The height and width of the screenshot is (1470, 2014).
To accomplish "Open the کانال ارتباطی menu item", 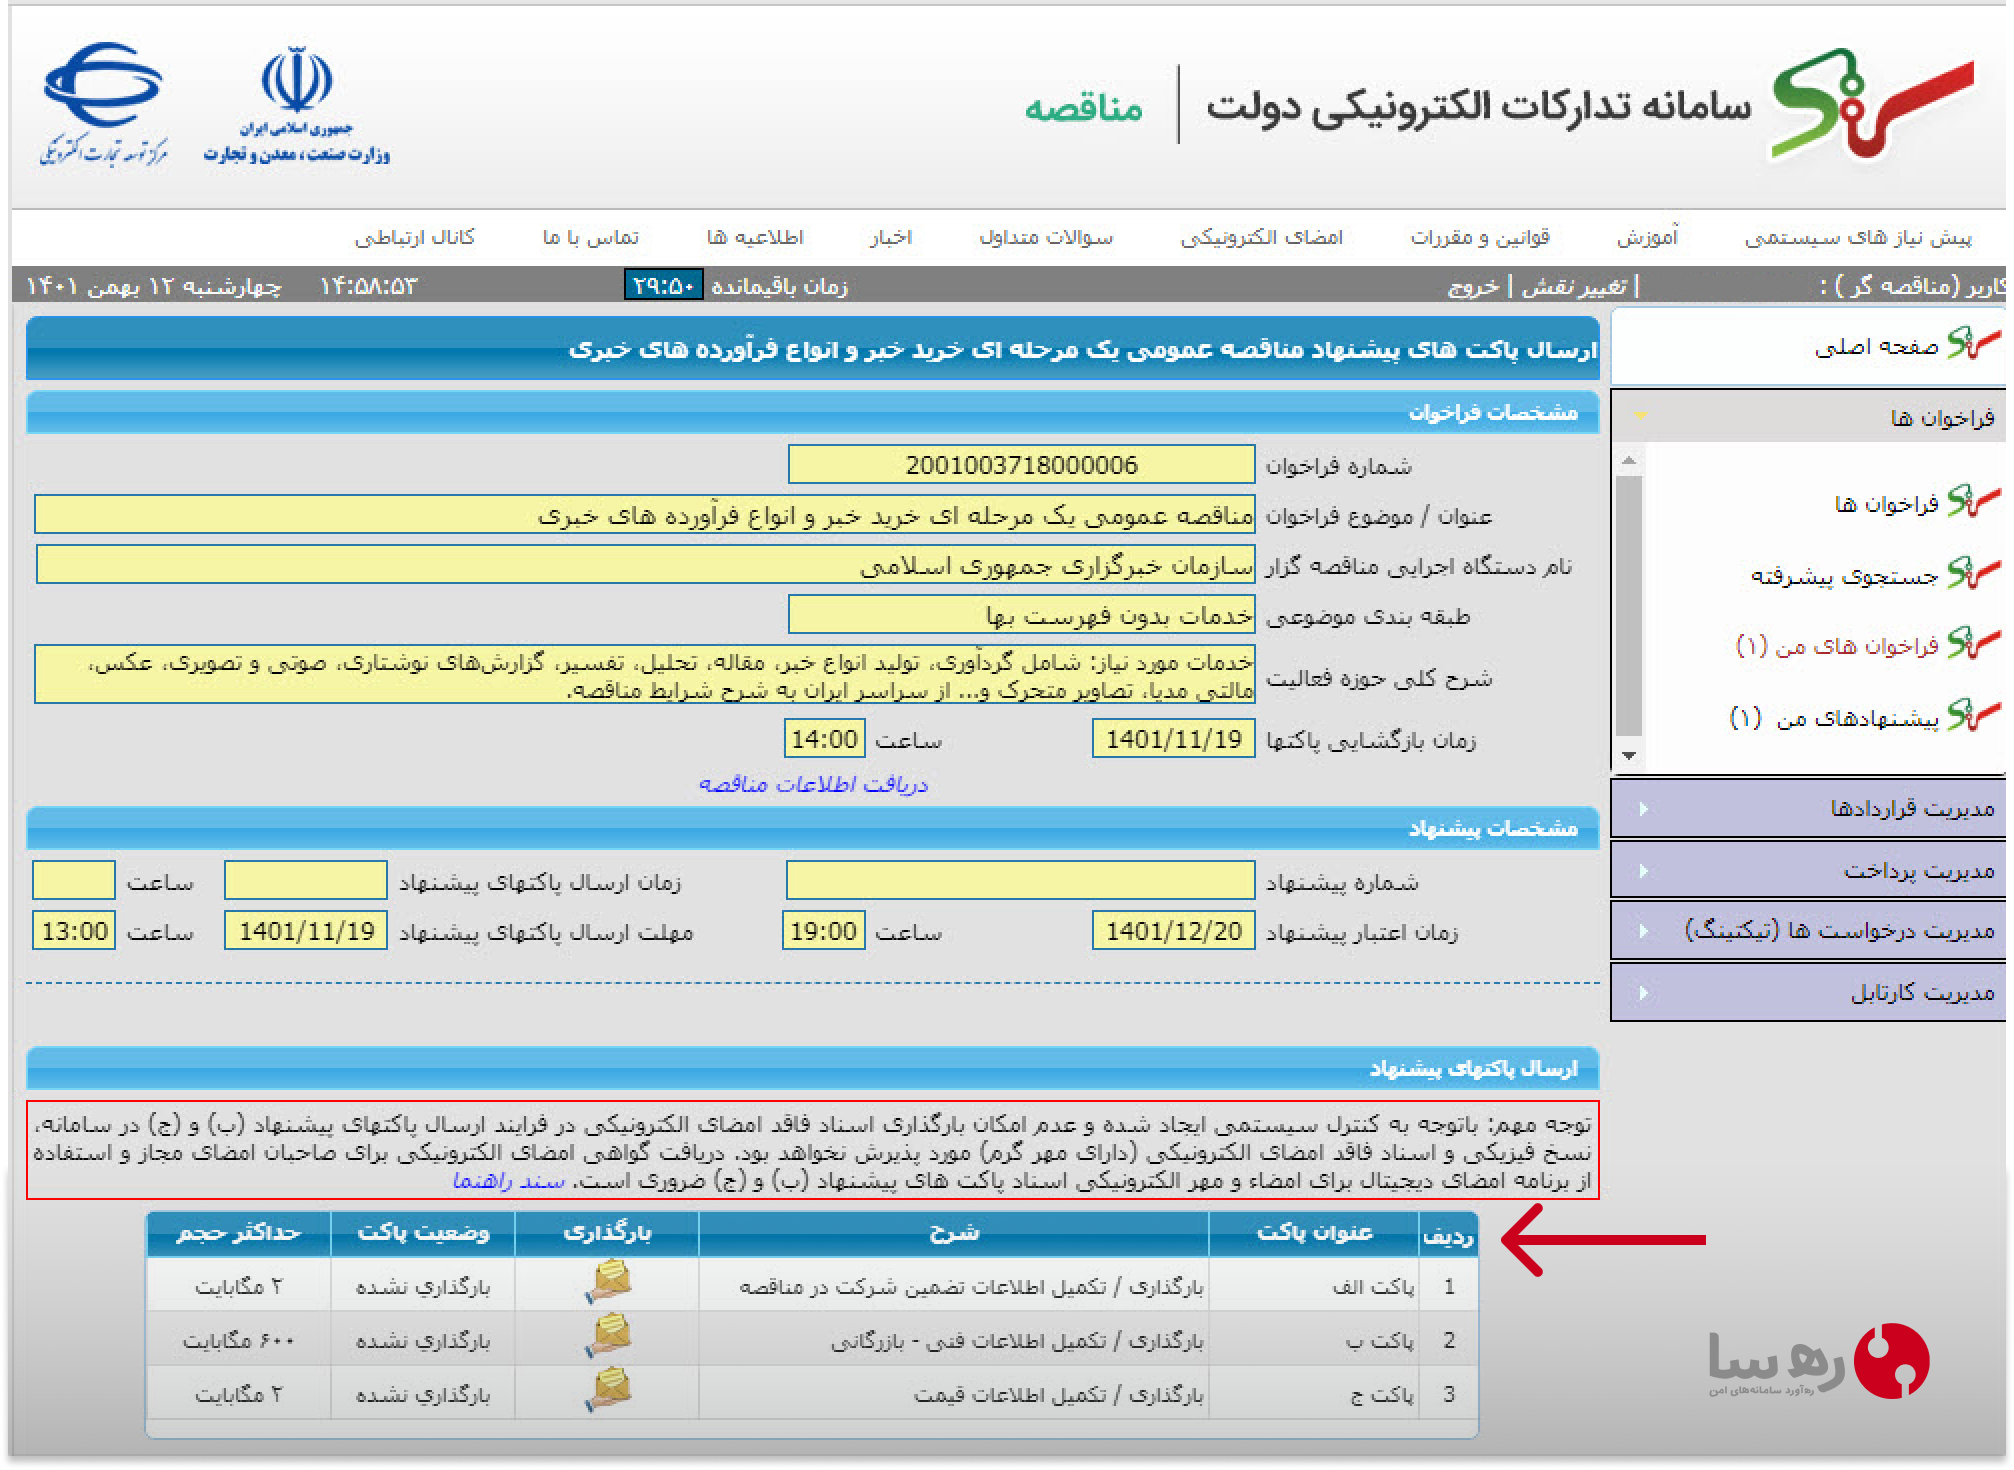I will click(x=414, y=238).
